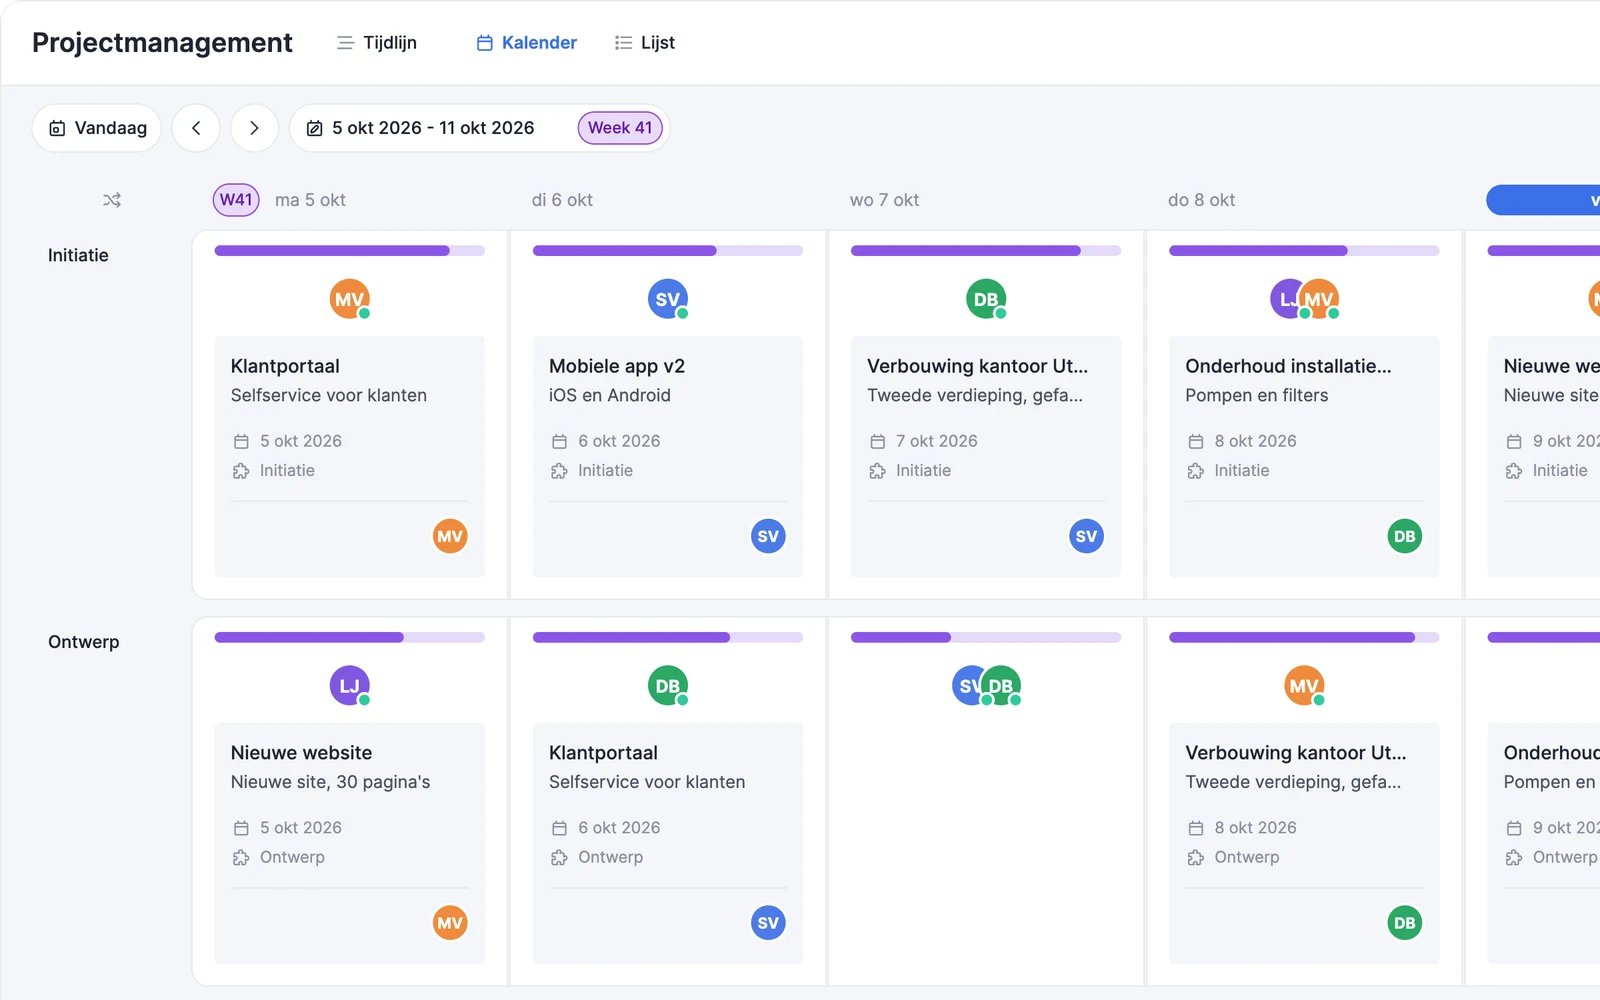
Task: Click the Projectmanagement title
Action: tap(162, 43)
